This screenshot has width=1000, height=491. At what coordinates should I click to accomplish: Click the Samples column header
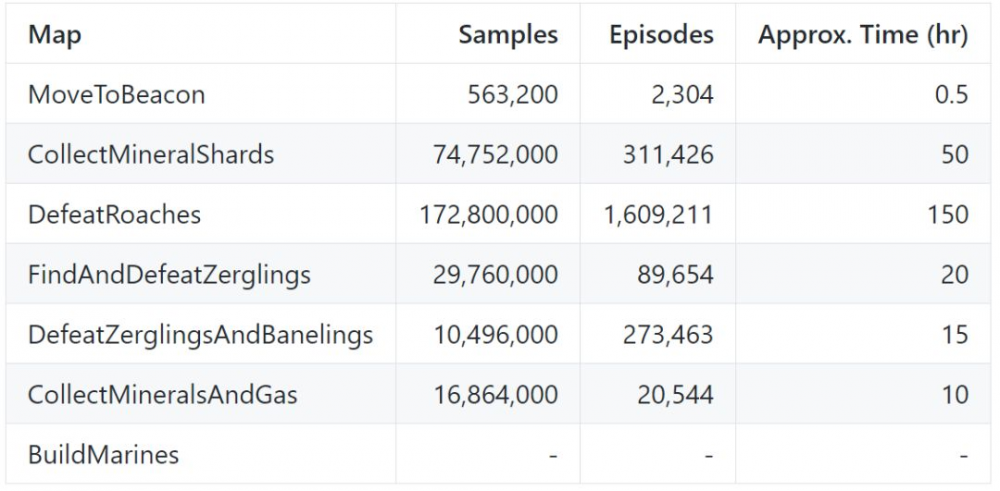tap(508, 35)
